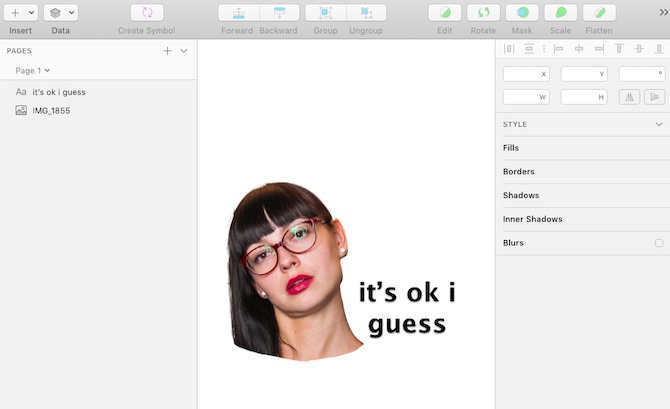Click the Flatten tool icon
The width and height of the screenshot is (670, 409).
tap(599, 13)
